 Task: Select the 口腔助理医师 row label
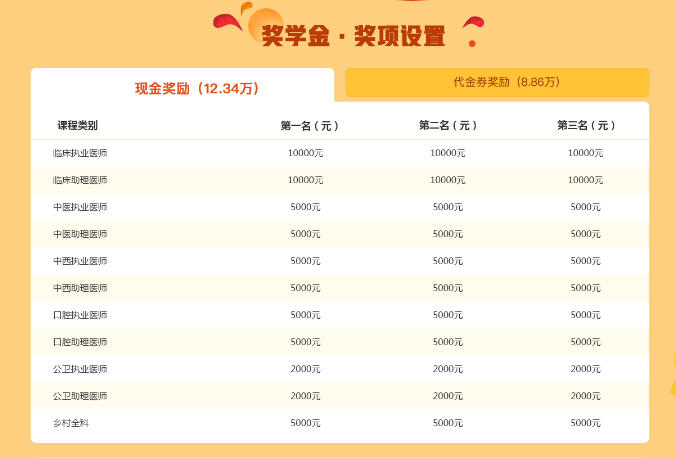point(80,342)
